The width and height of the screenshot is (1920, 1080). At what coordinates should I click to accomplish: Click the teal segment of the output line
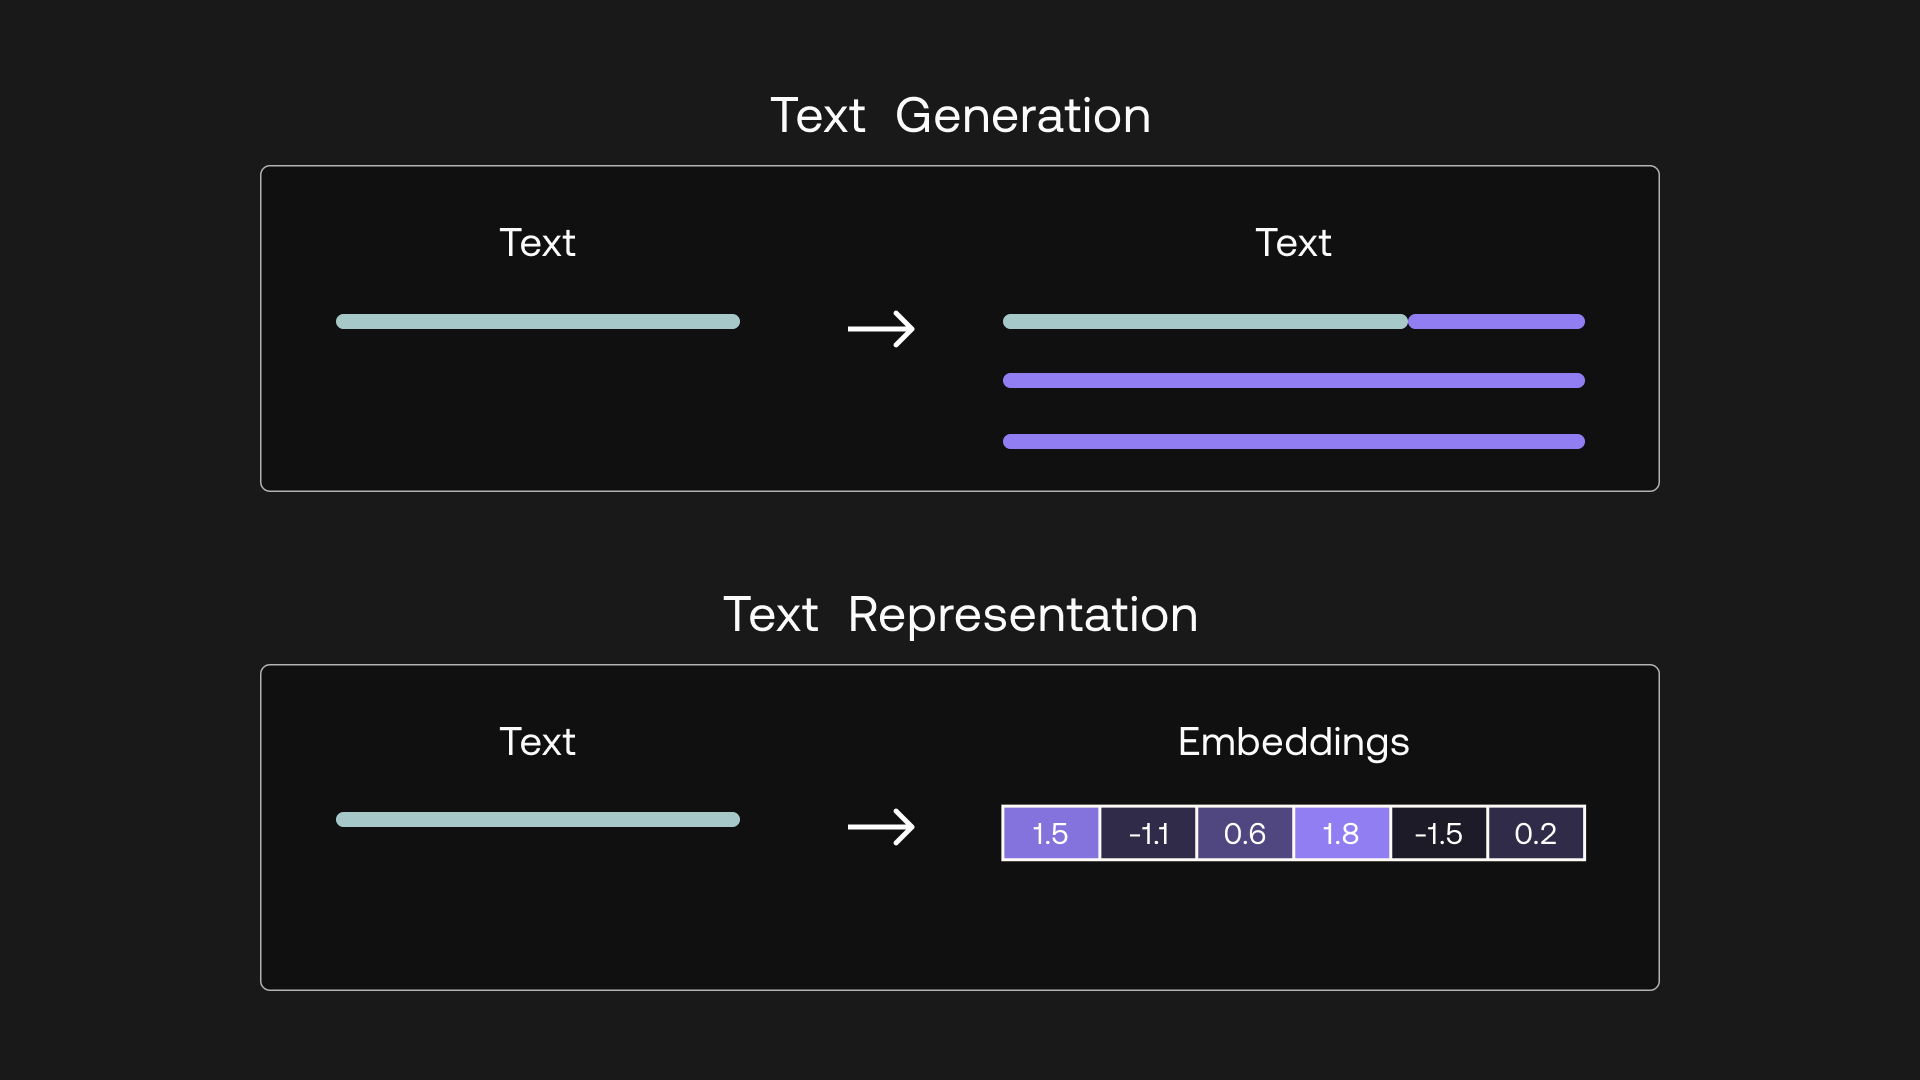(1205, 321)
